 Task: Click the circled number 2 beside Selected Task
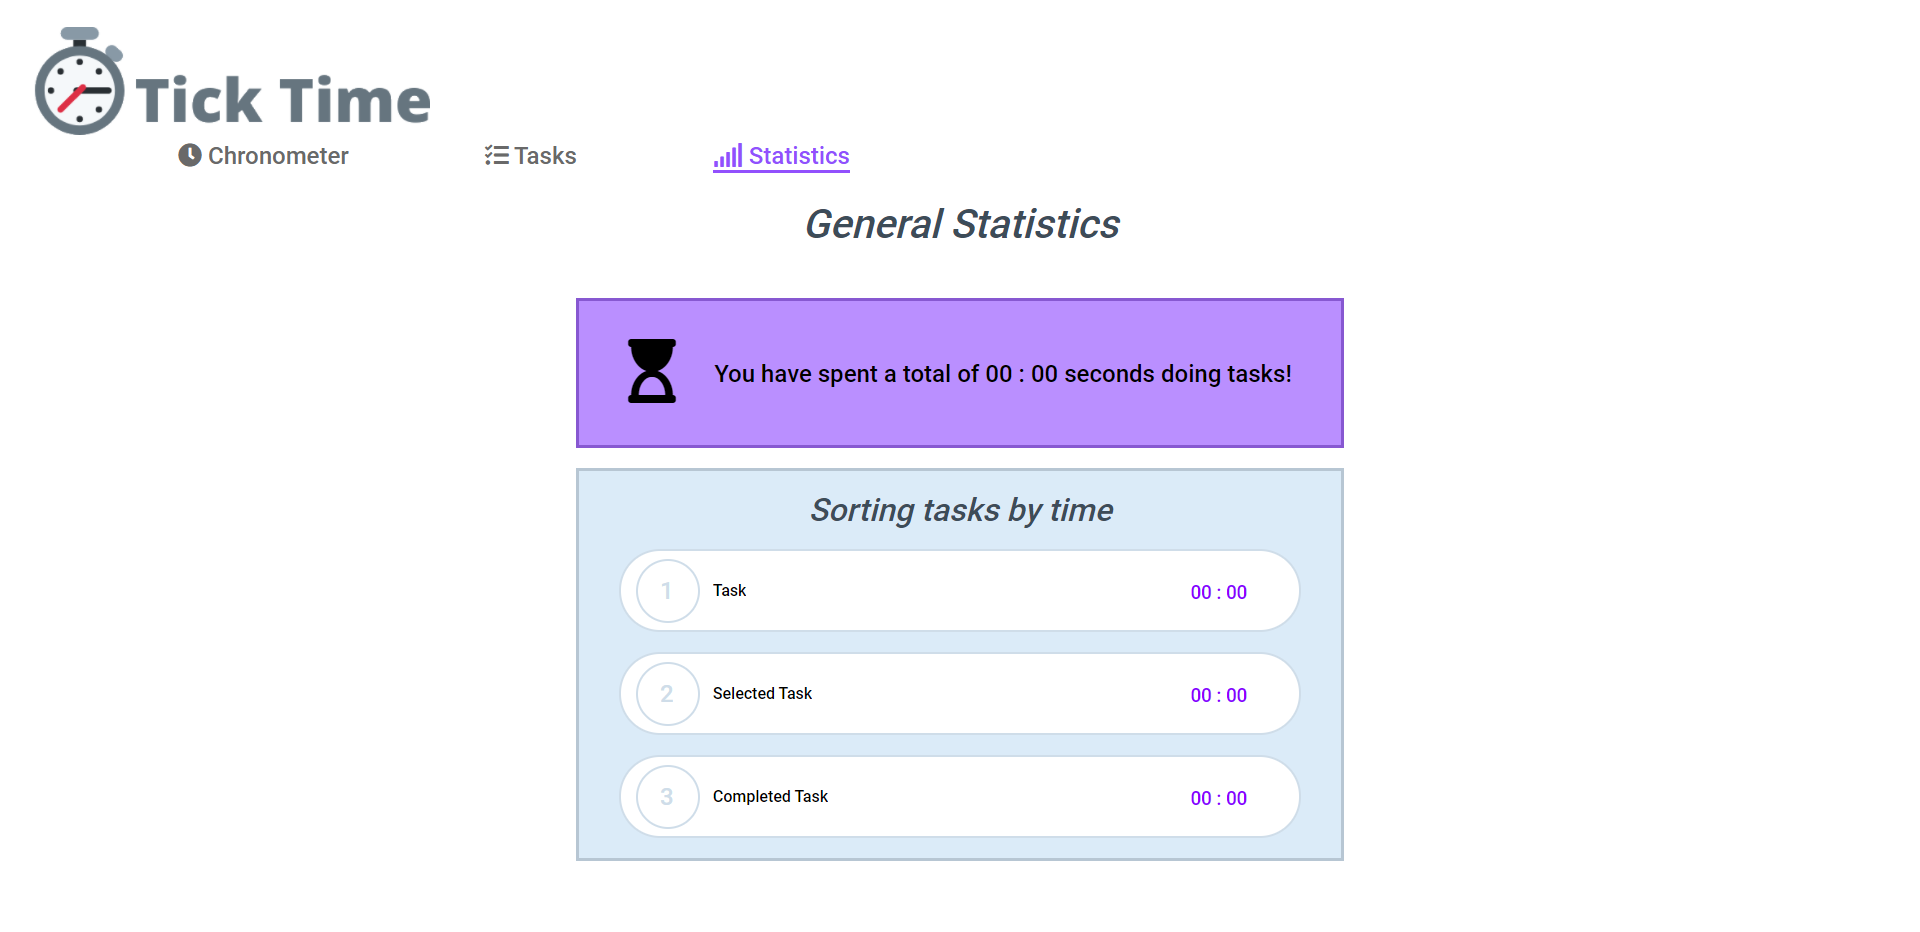tap(665, 693)
